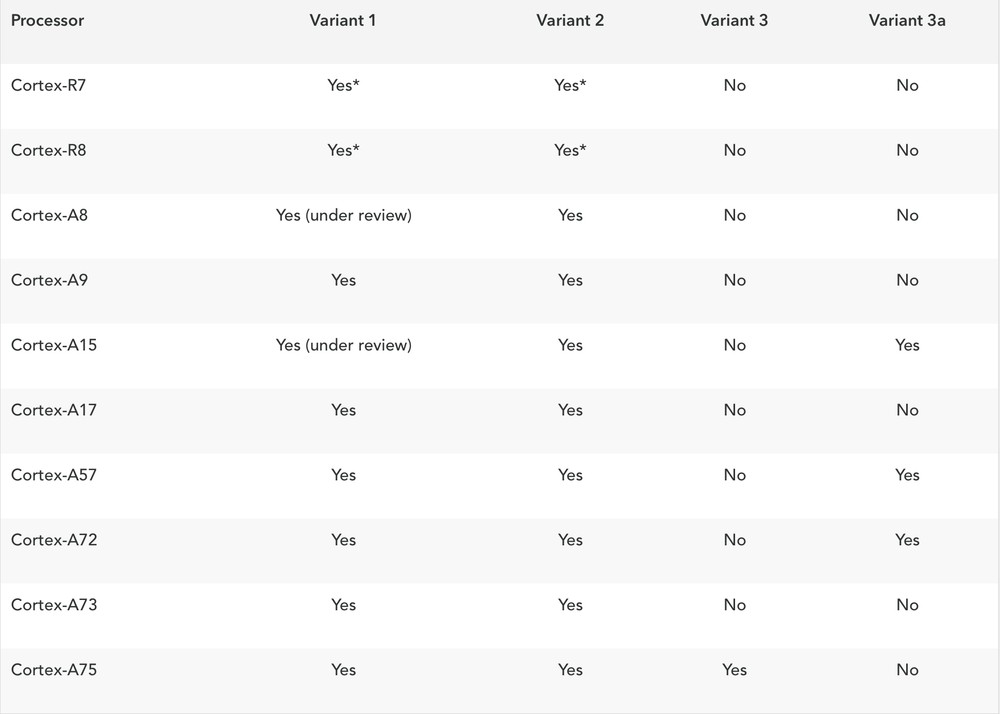The image size is (1000, 714).
Task: Select the Cortex-A75 processor cell
Action: click(54, 670)
